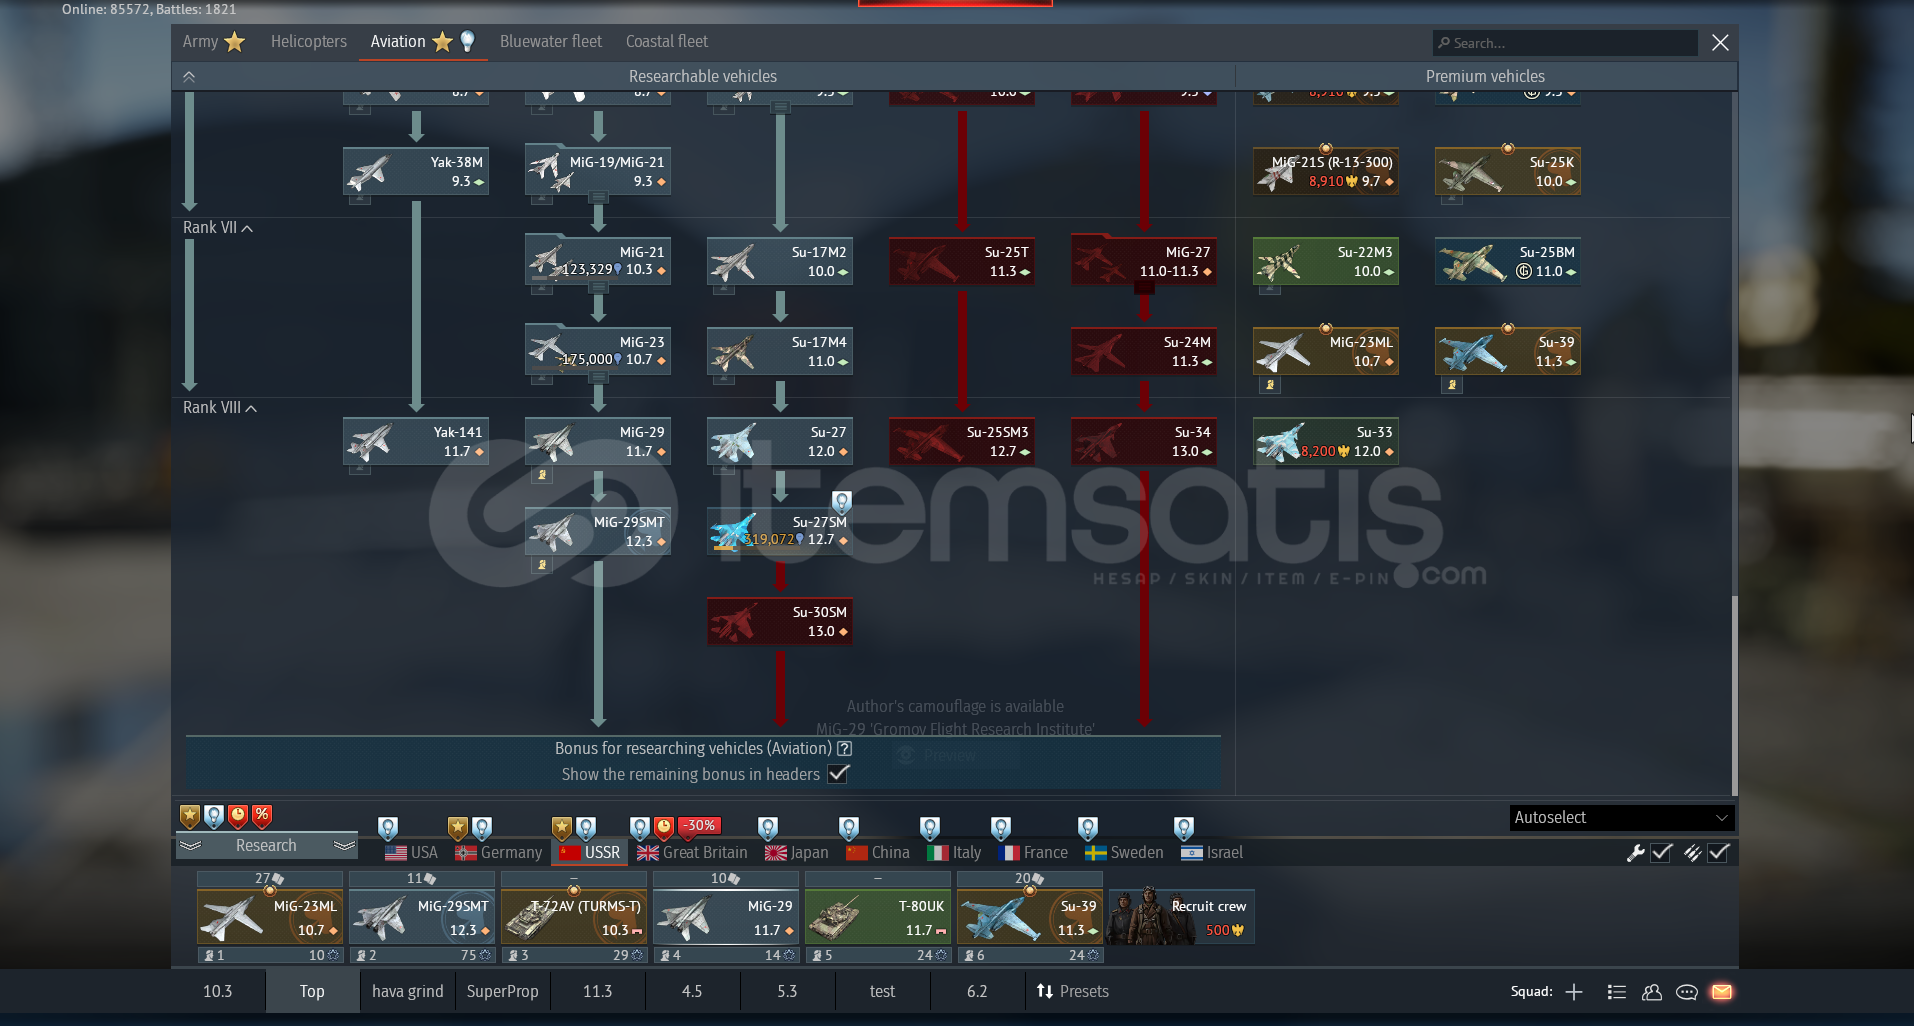
Task: Click the research lightbulb marker on Su-27SM
Action: pyautogui.click(x=842, y=502)
